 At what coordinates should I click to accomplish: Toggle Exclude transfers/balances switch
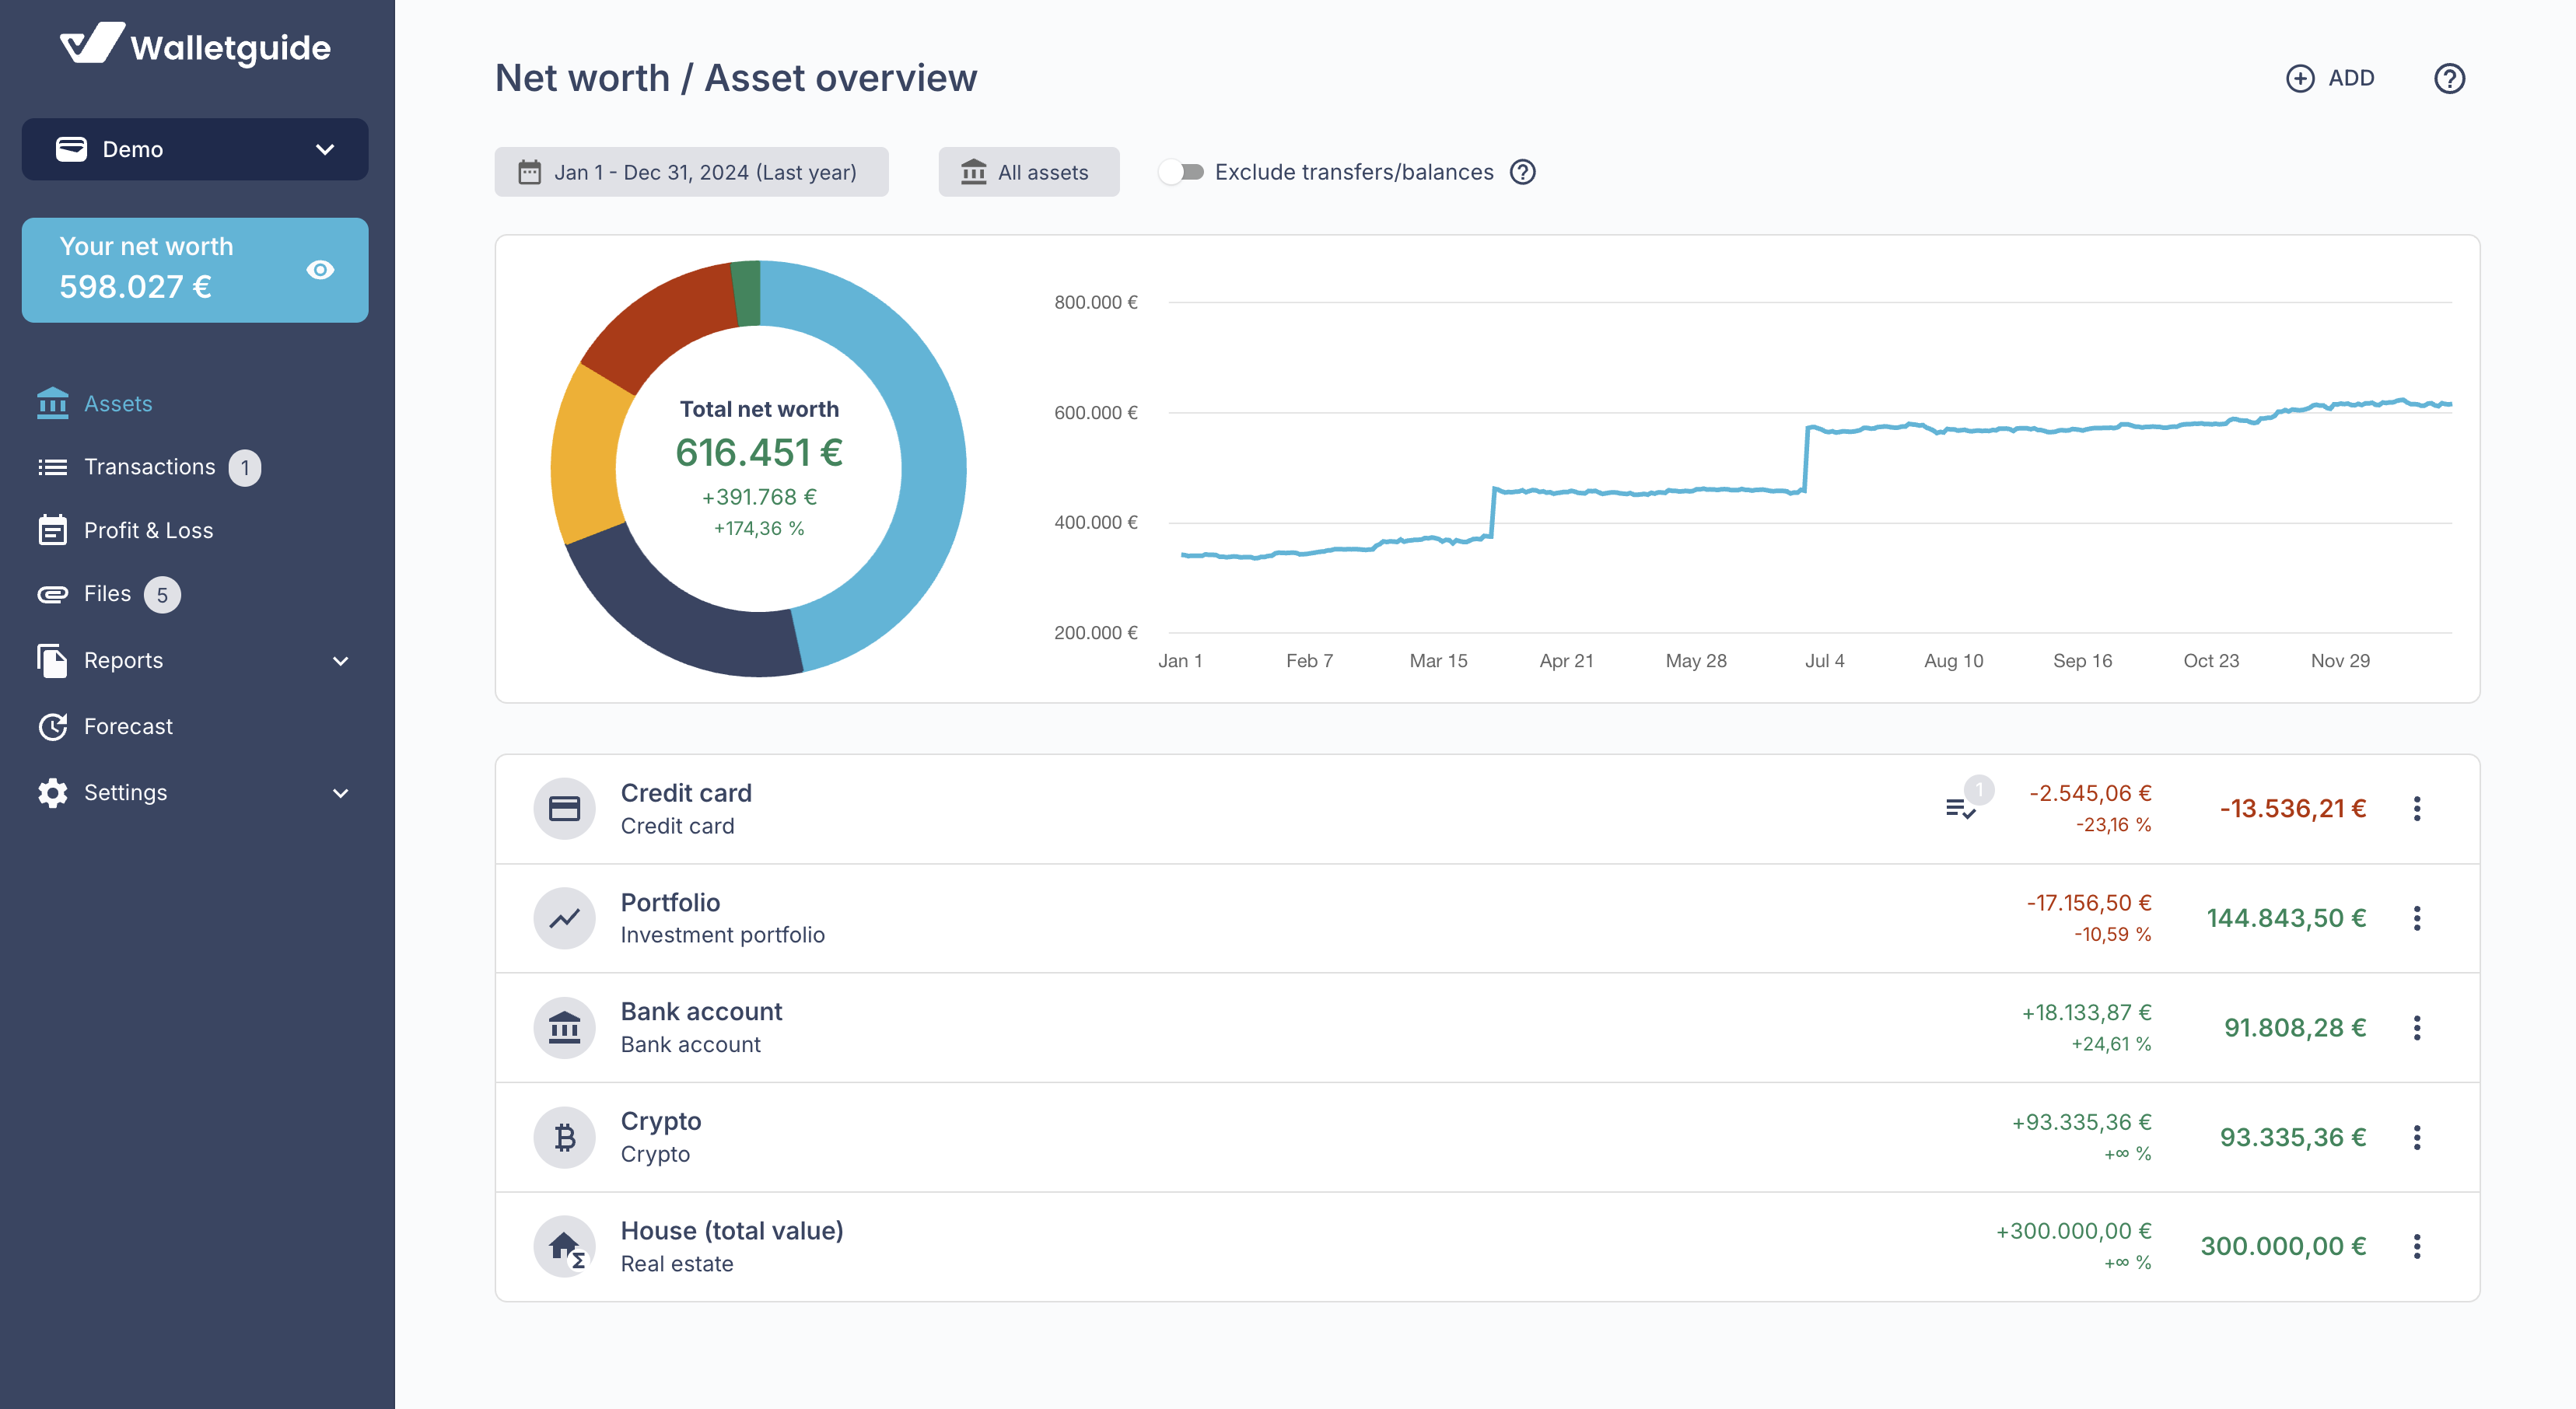tap(1182, 172)
